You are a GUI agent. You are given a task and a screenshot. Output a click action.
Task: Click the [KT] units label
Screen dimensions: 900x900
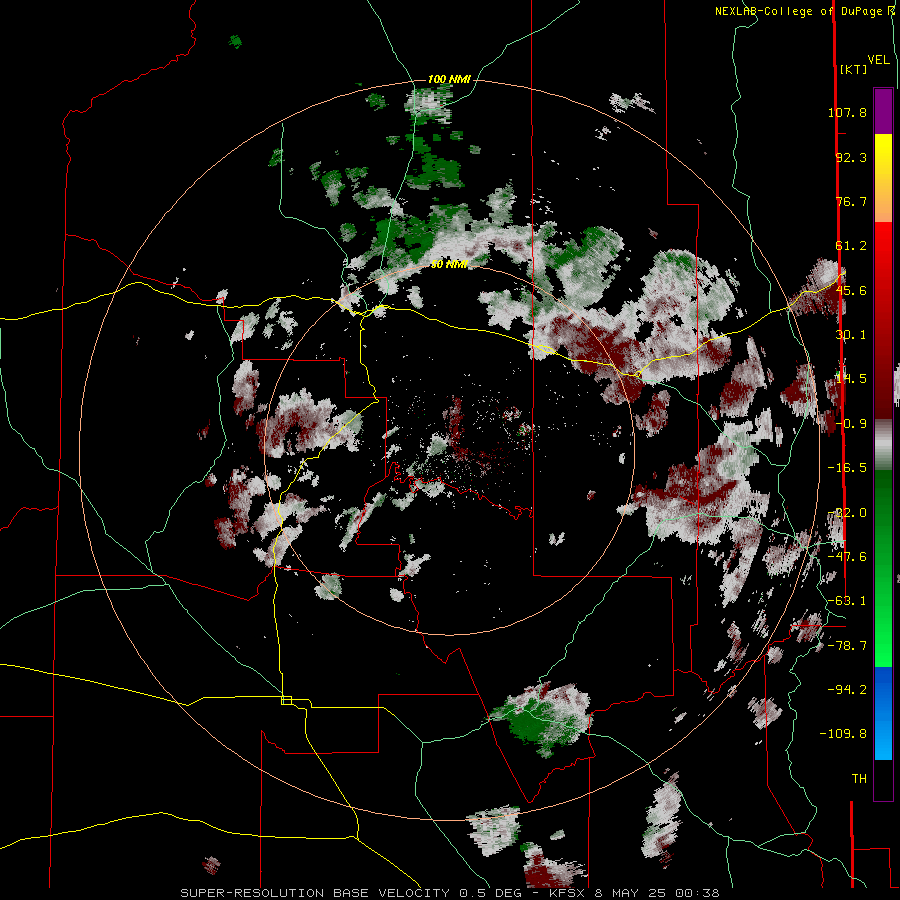click(854, 69)
